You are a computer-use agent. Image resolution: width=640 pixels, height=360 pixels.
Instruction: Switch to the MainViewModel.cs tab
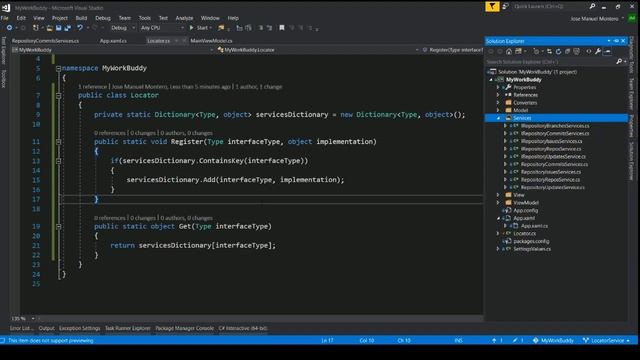[211, 41]
